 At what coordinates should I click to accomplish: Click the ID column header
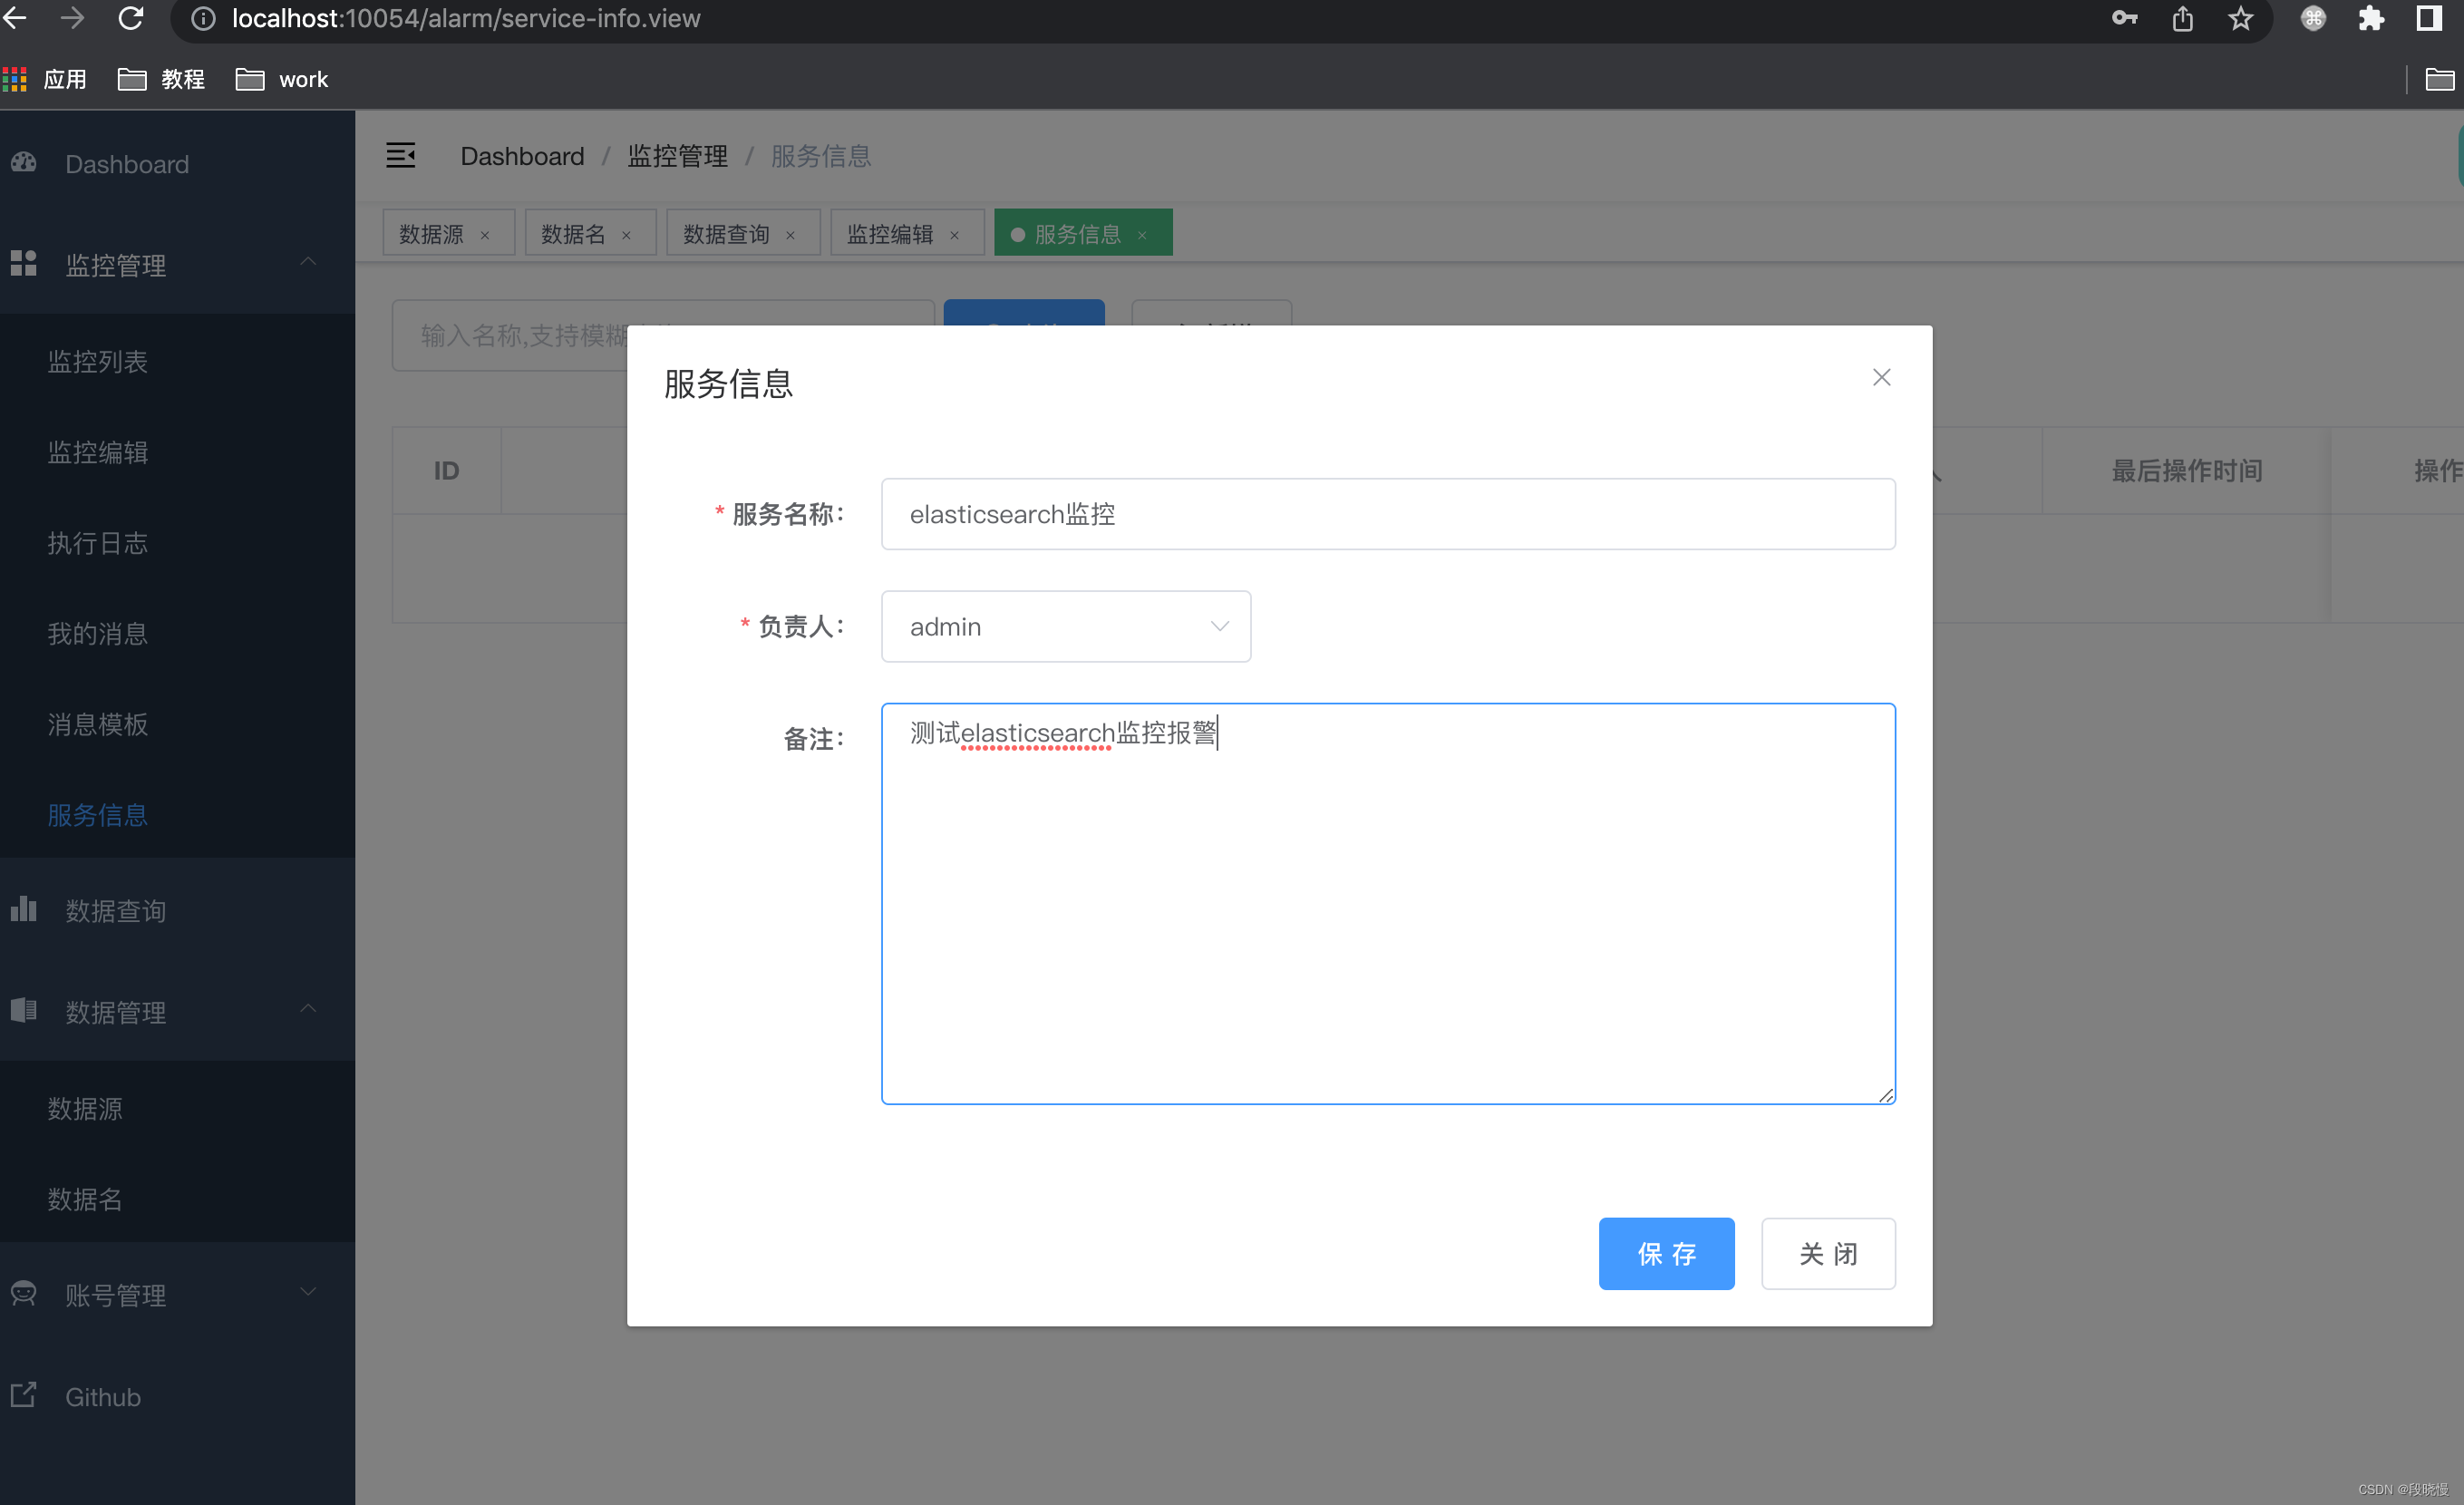pos(446,470)
